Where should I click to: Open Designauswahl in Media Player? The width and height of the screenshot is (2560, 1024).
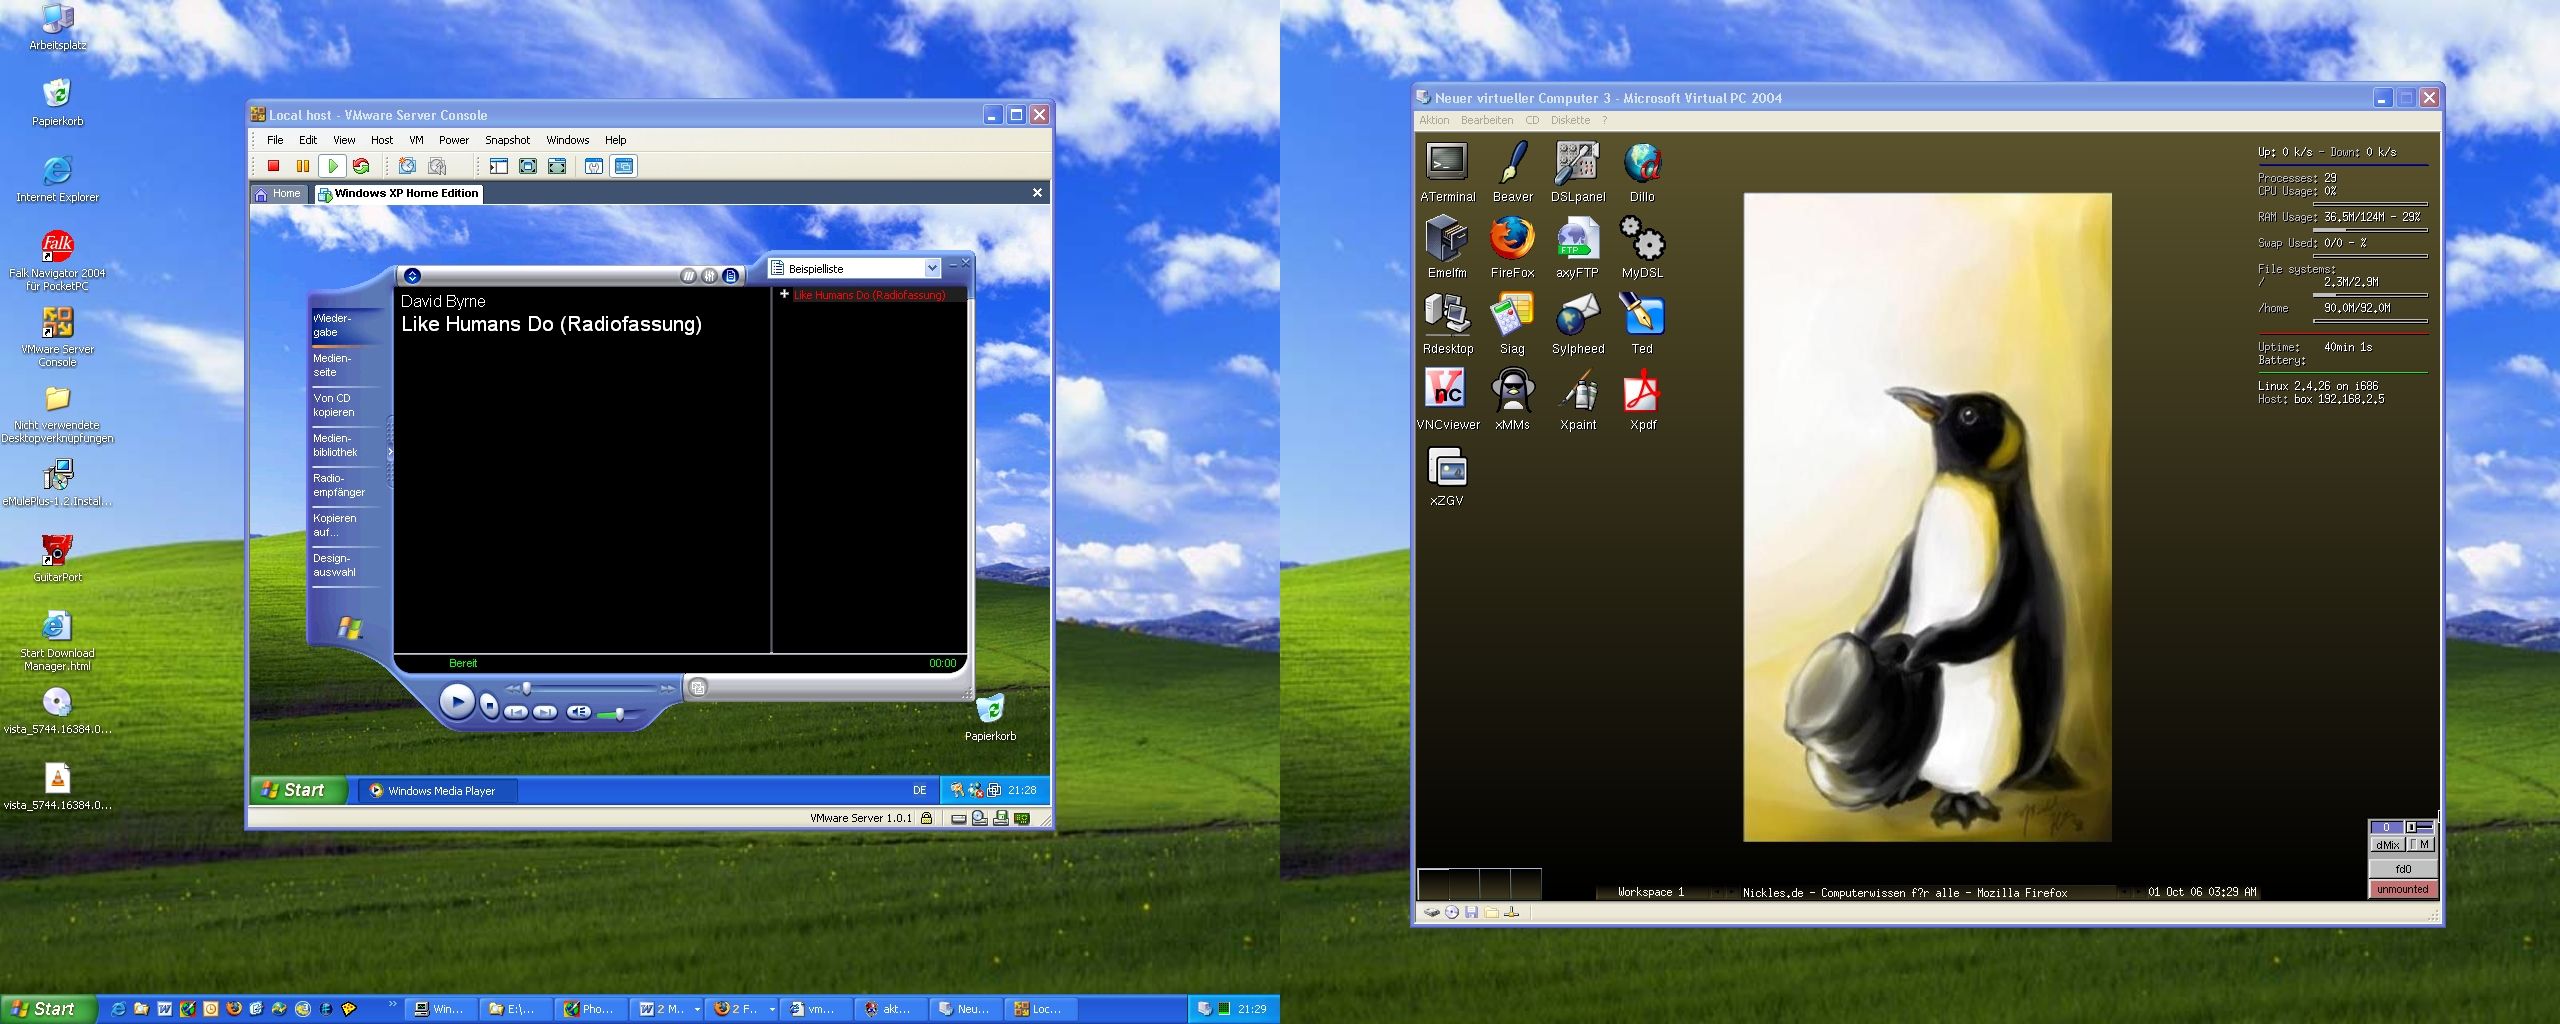[x=334, y=565]
